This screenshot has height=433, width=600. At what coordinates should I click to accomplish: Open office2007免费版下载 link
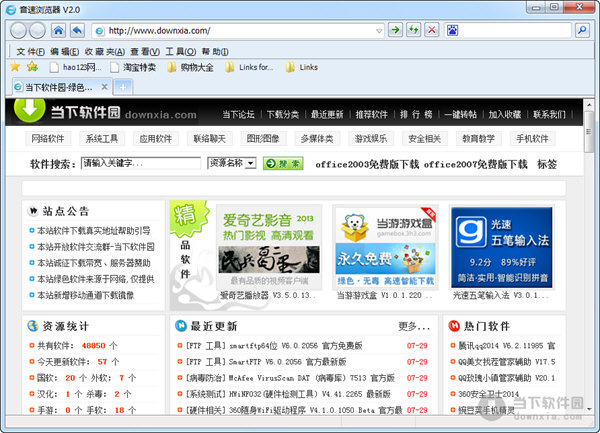click(476, 164)
